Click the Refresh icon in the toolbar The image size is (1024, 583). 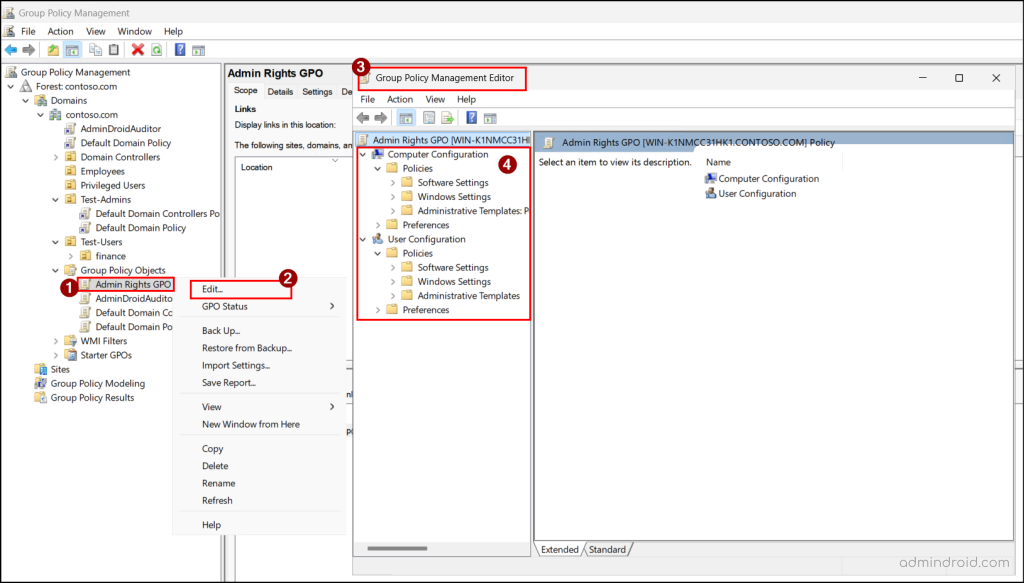coord(157,49)
